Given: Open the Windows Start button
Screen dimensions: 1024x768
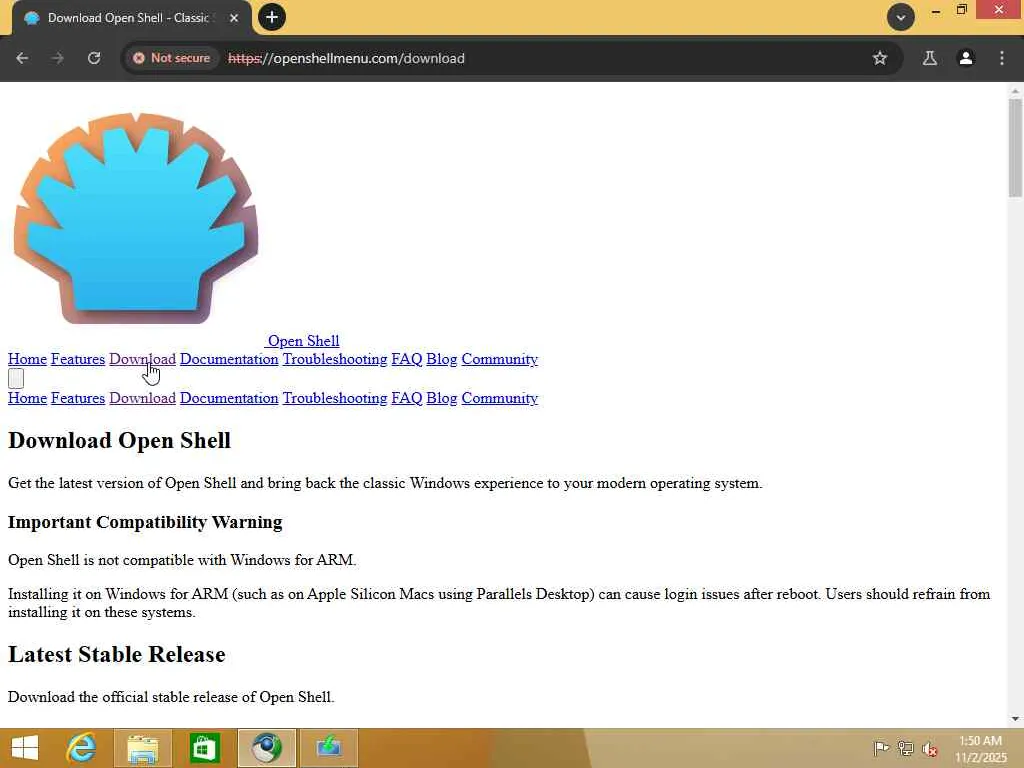Looking at the screenshot, I should [x=25, y=748].
